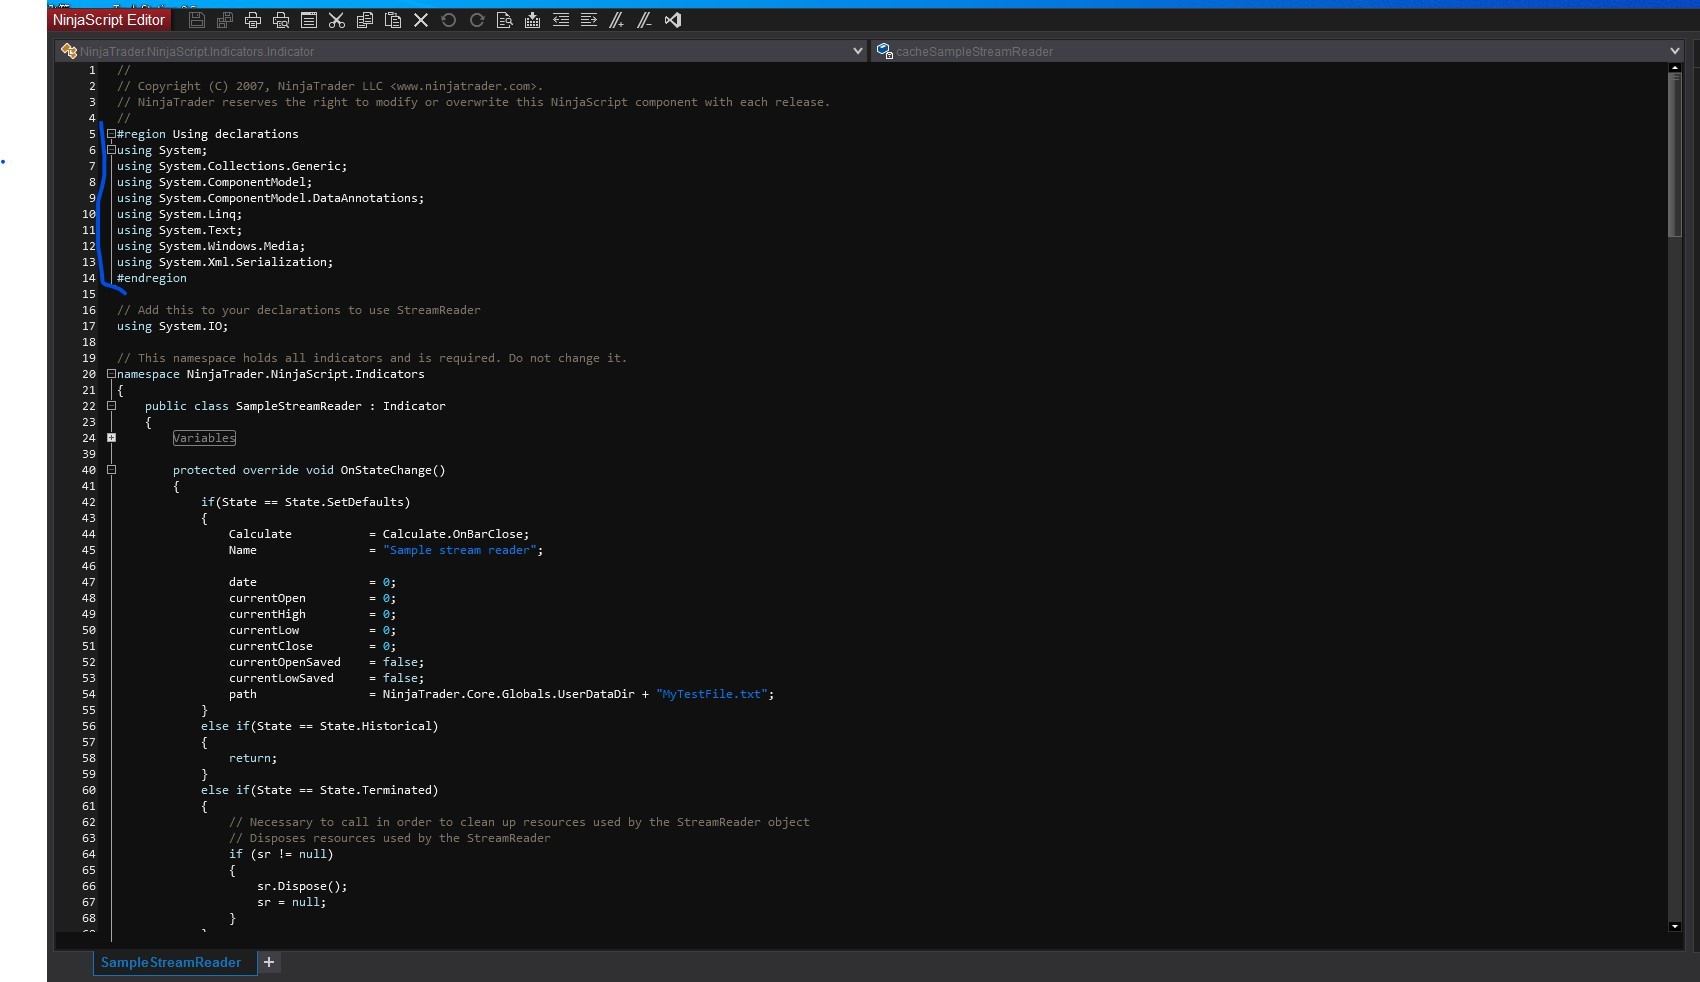Click the collapsed "Variables" box
The width and height of the screenshot is (1700, 982).
[x=204, y=438]
